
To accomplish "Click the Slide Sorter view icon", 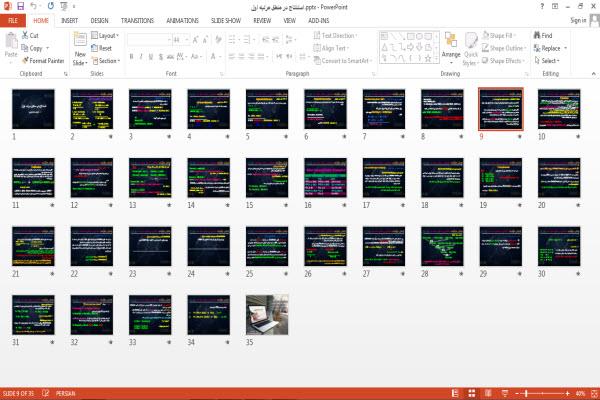I will pyautogui.click(x=472, y=393).
